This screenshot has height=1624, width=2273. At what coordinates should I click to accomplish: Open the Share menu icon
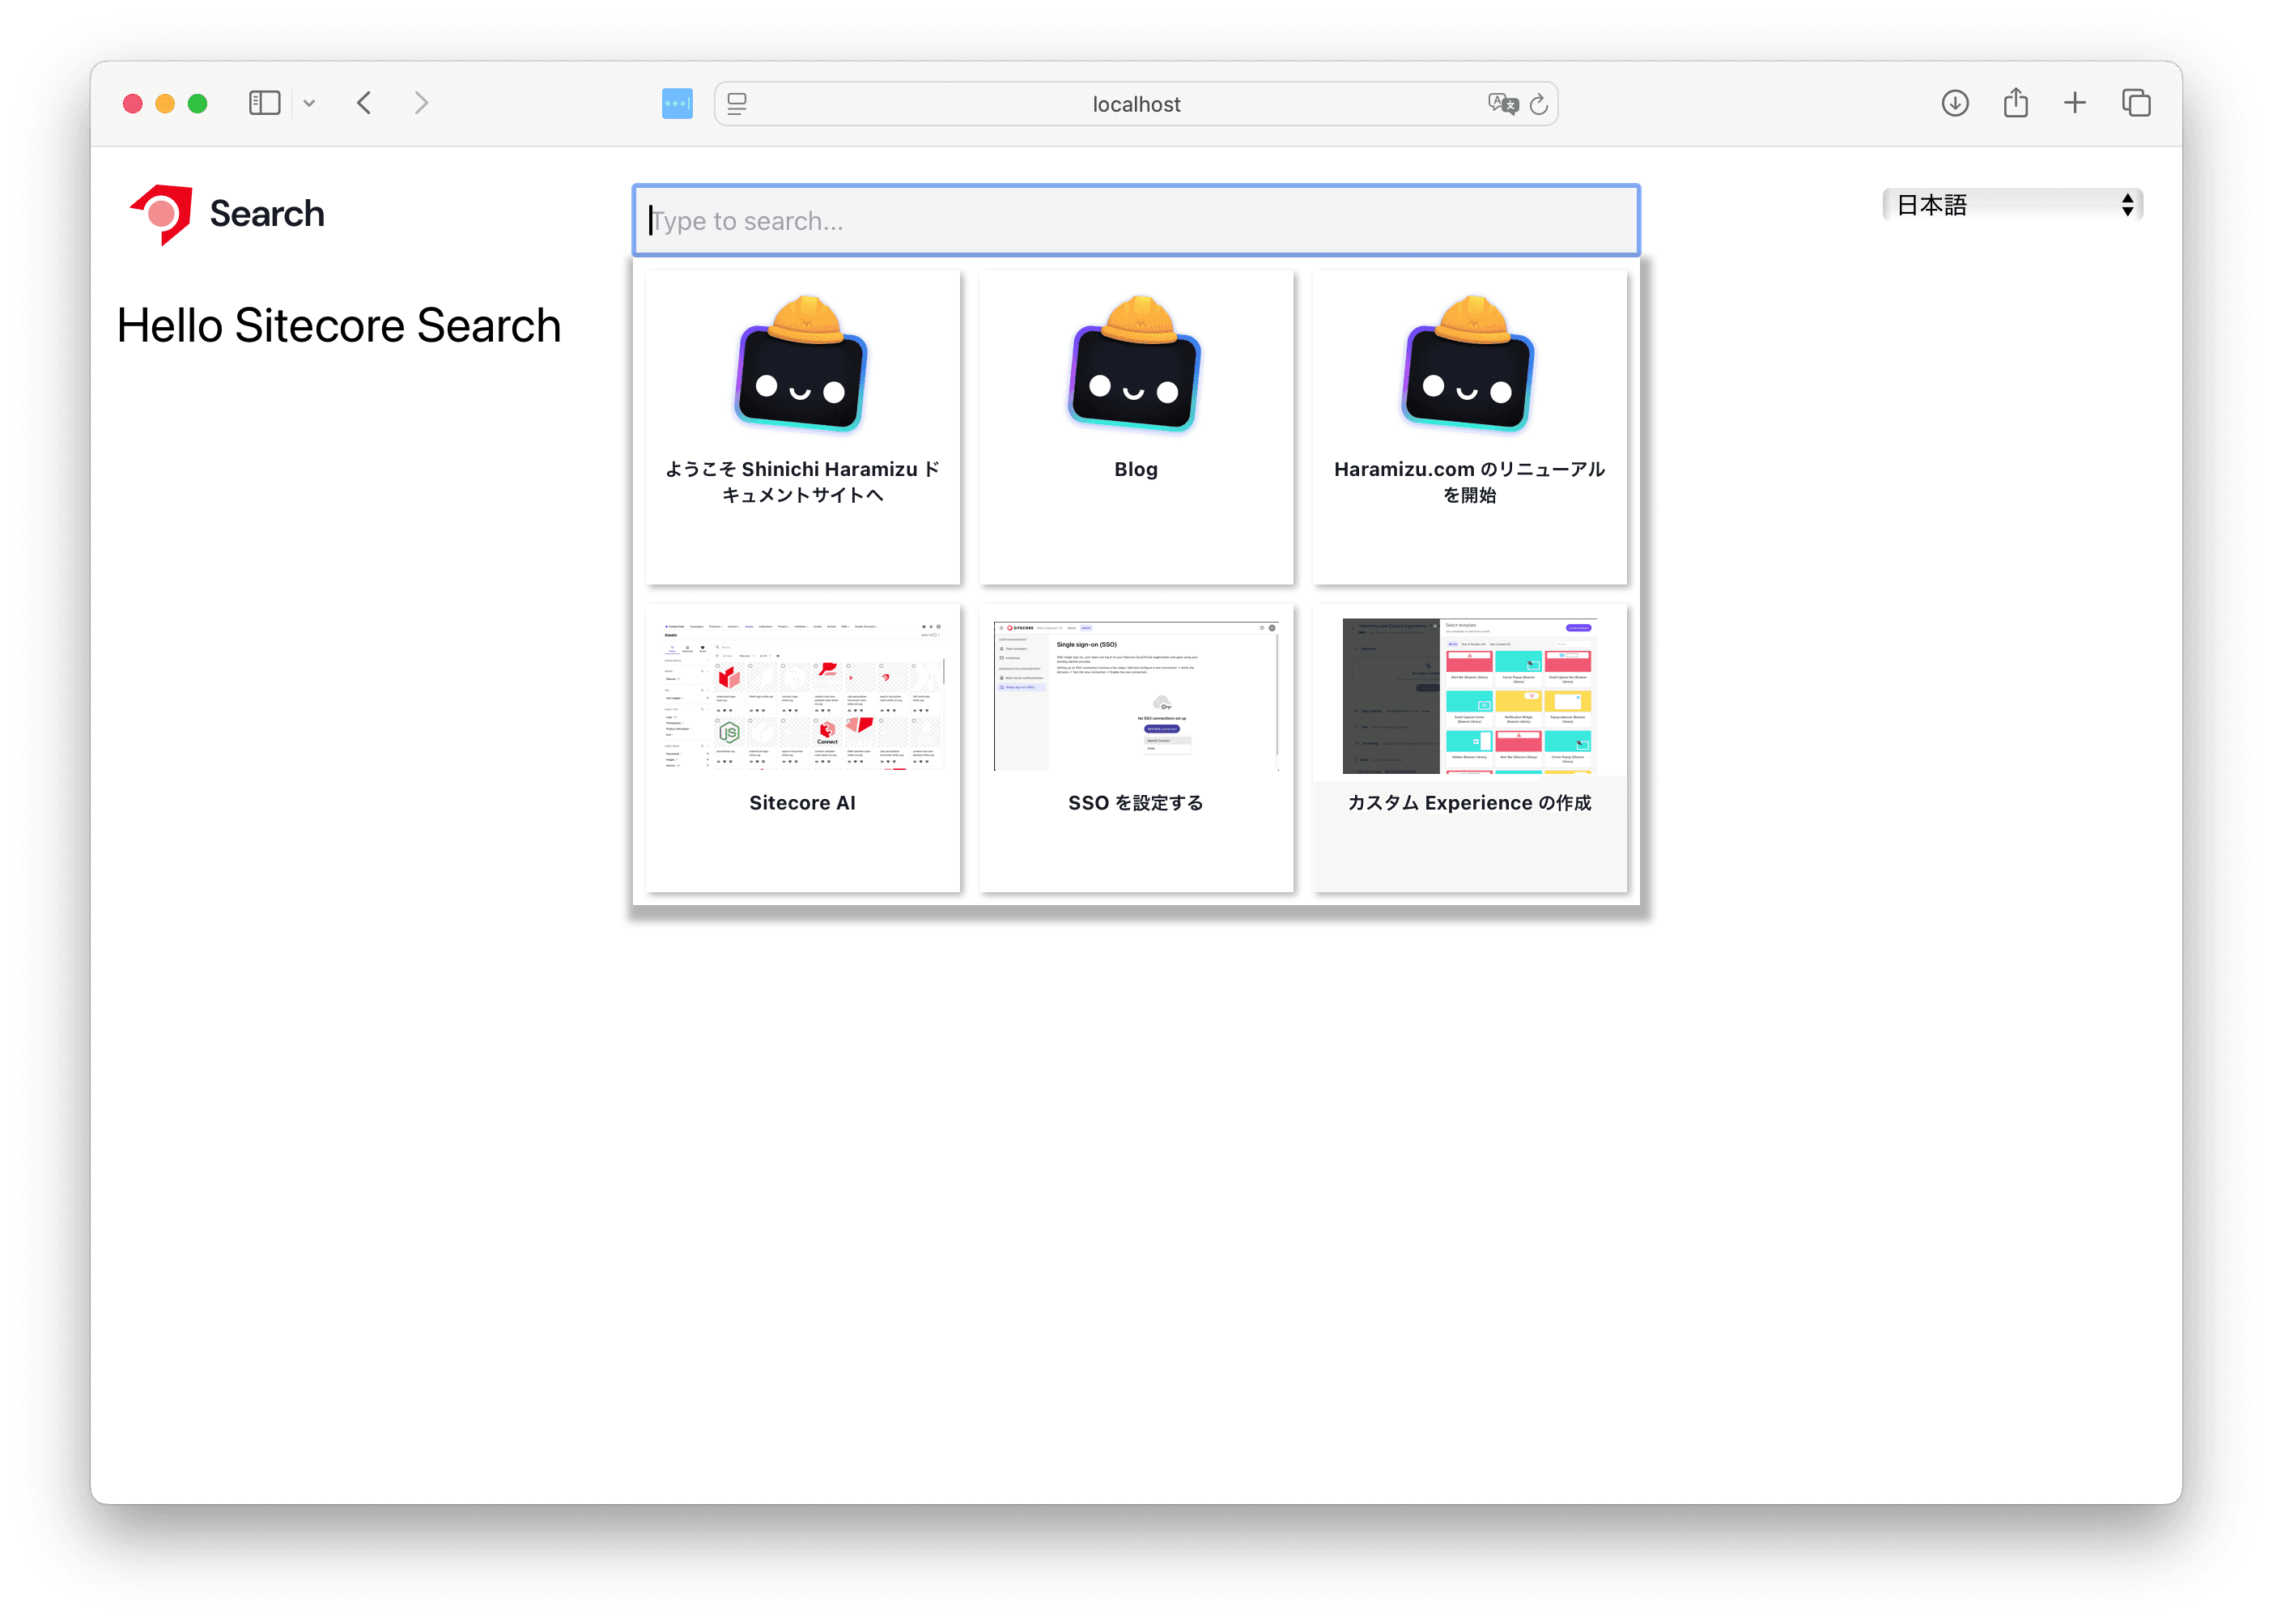point(2015,103)
